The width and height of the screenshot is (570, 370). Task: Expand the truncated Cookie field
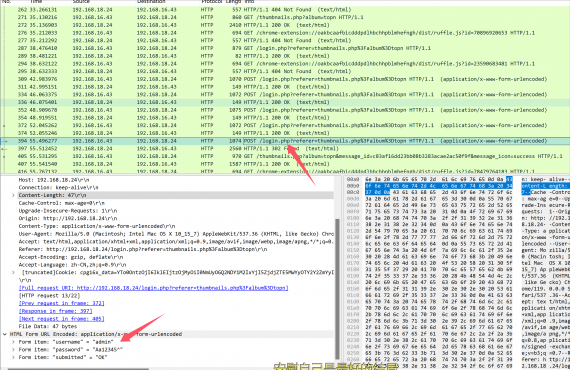pyautogui.click(x=13, y=272)
